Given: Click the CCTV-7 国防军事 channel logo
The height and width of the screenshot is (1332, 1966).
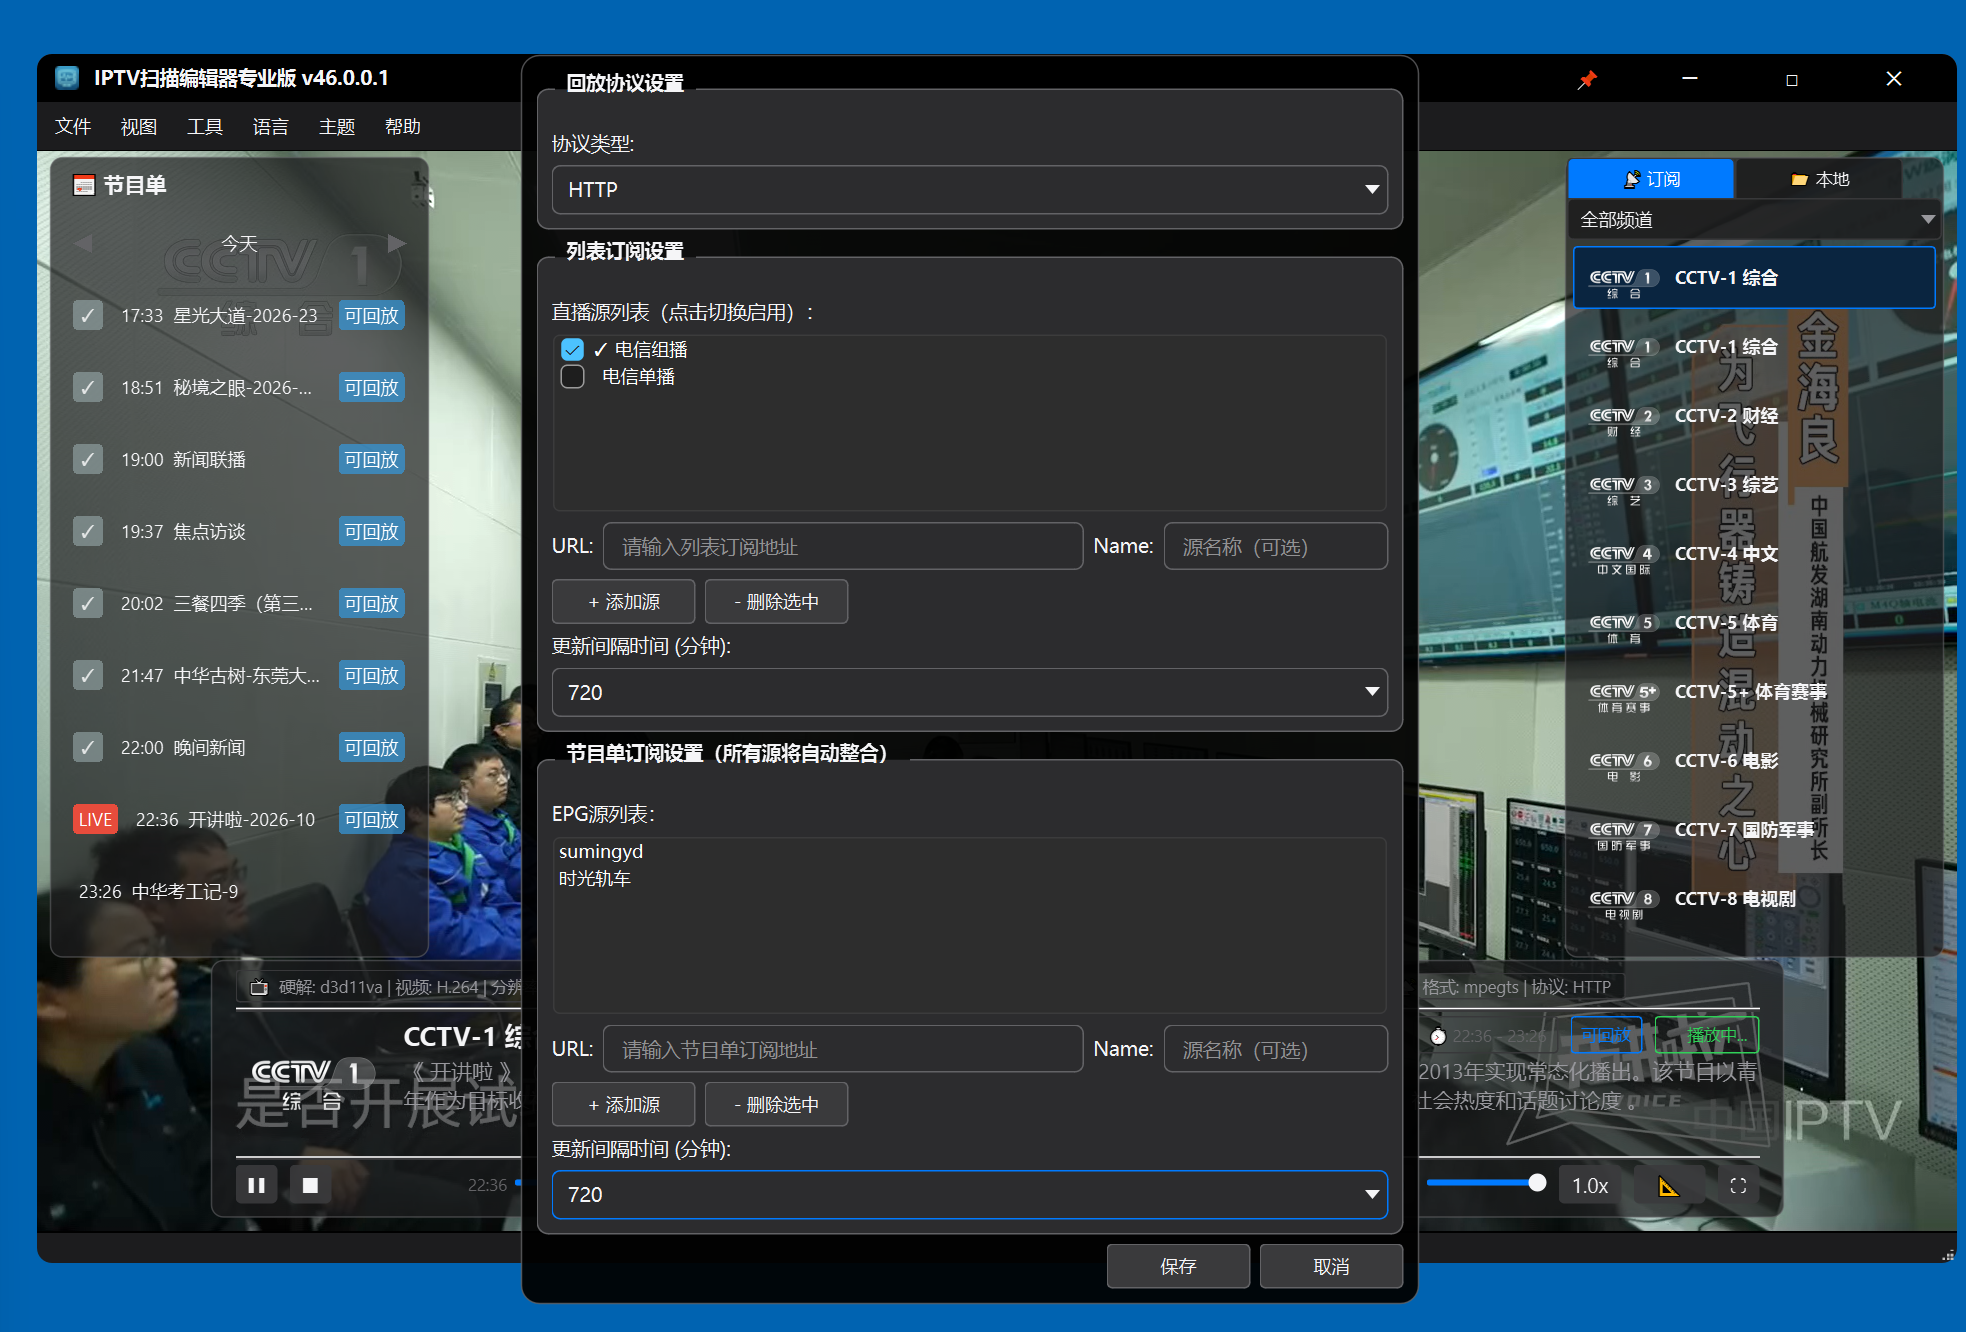Looking at the screenshot, I should coord(1624,835).
